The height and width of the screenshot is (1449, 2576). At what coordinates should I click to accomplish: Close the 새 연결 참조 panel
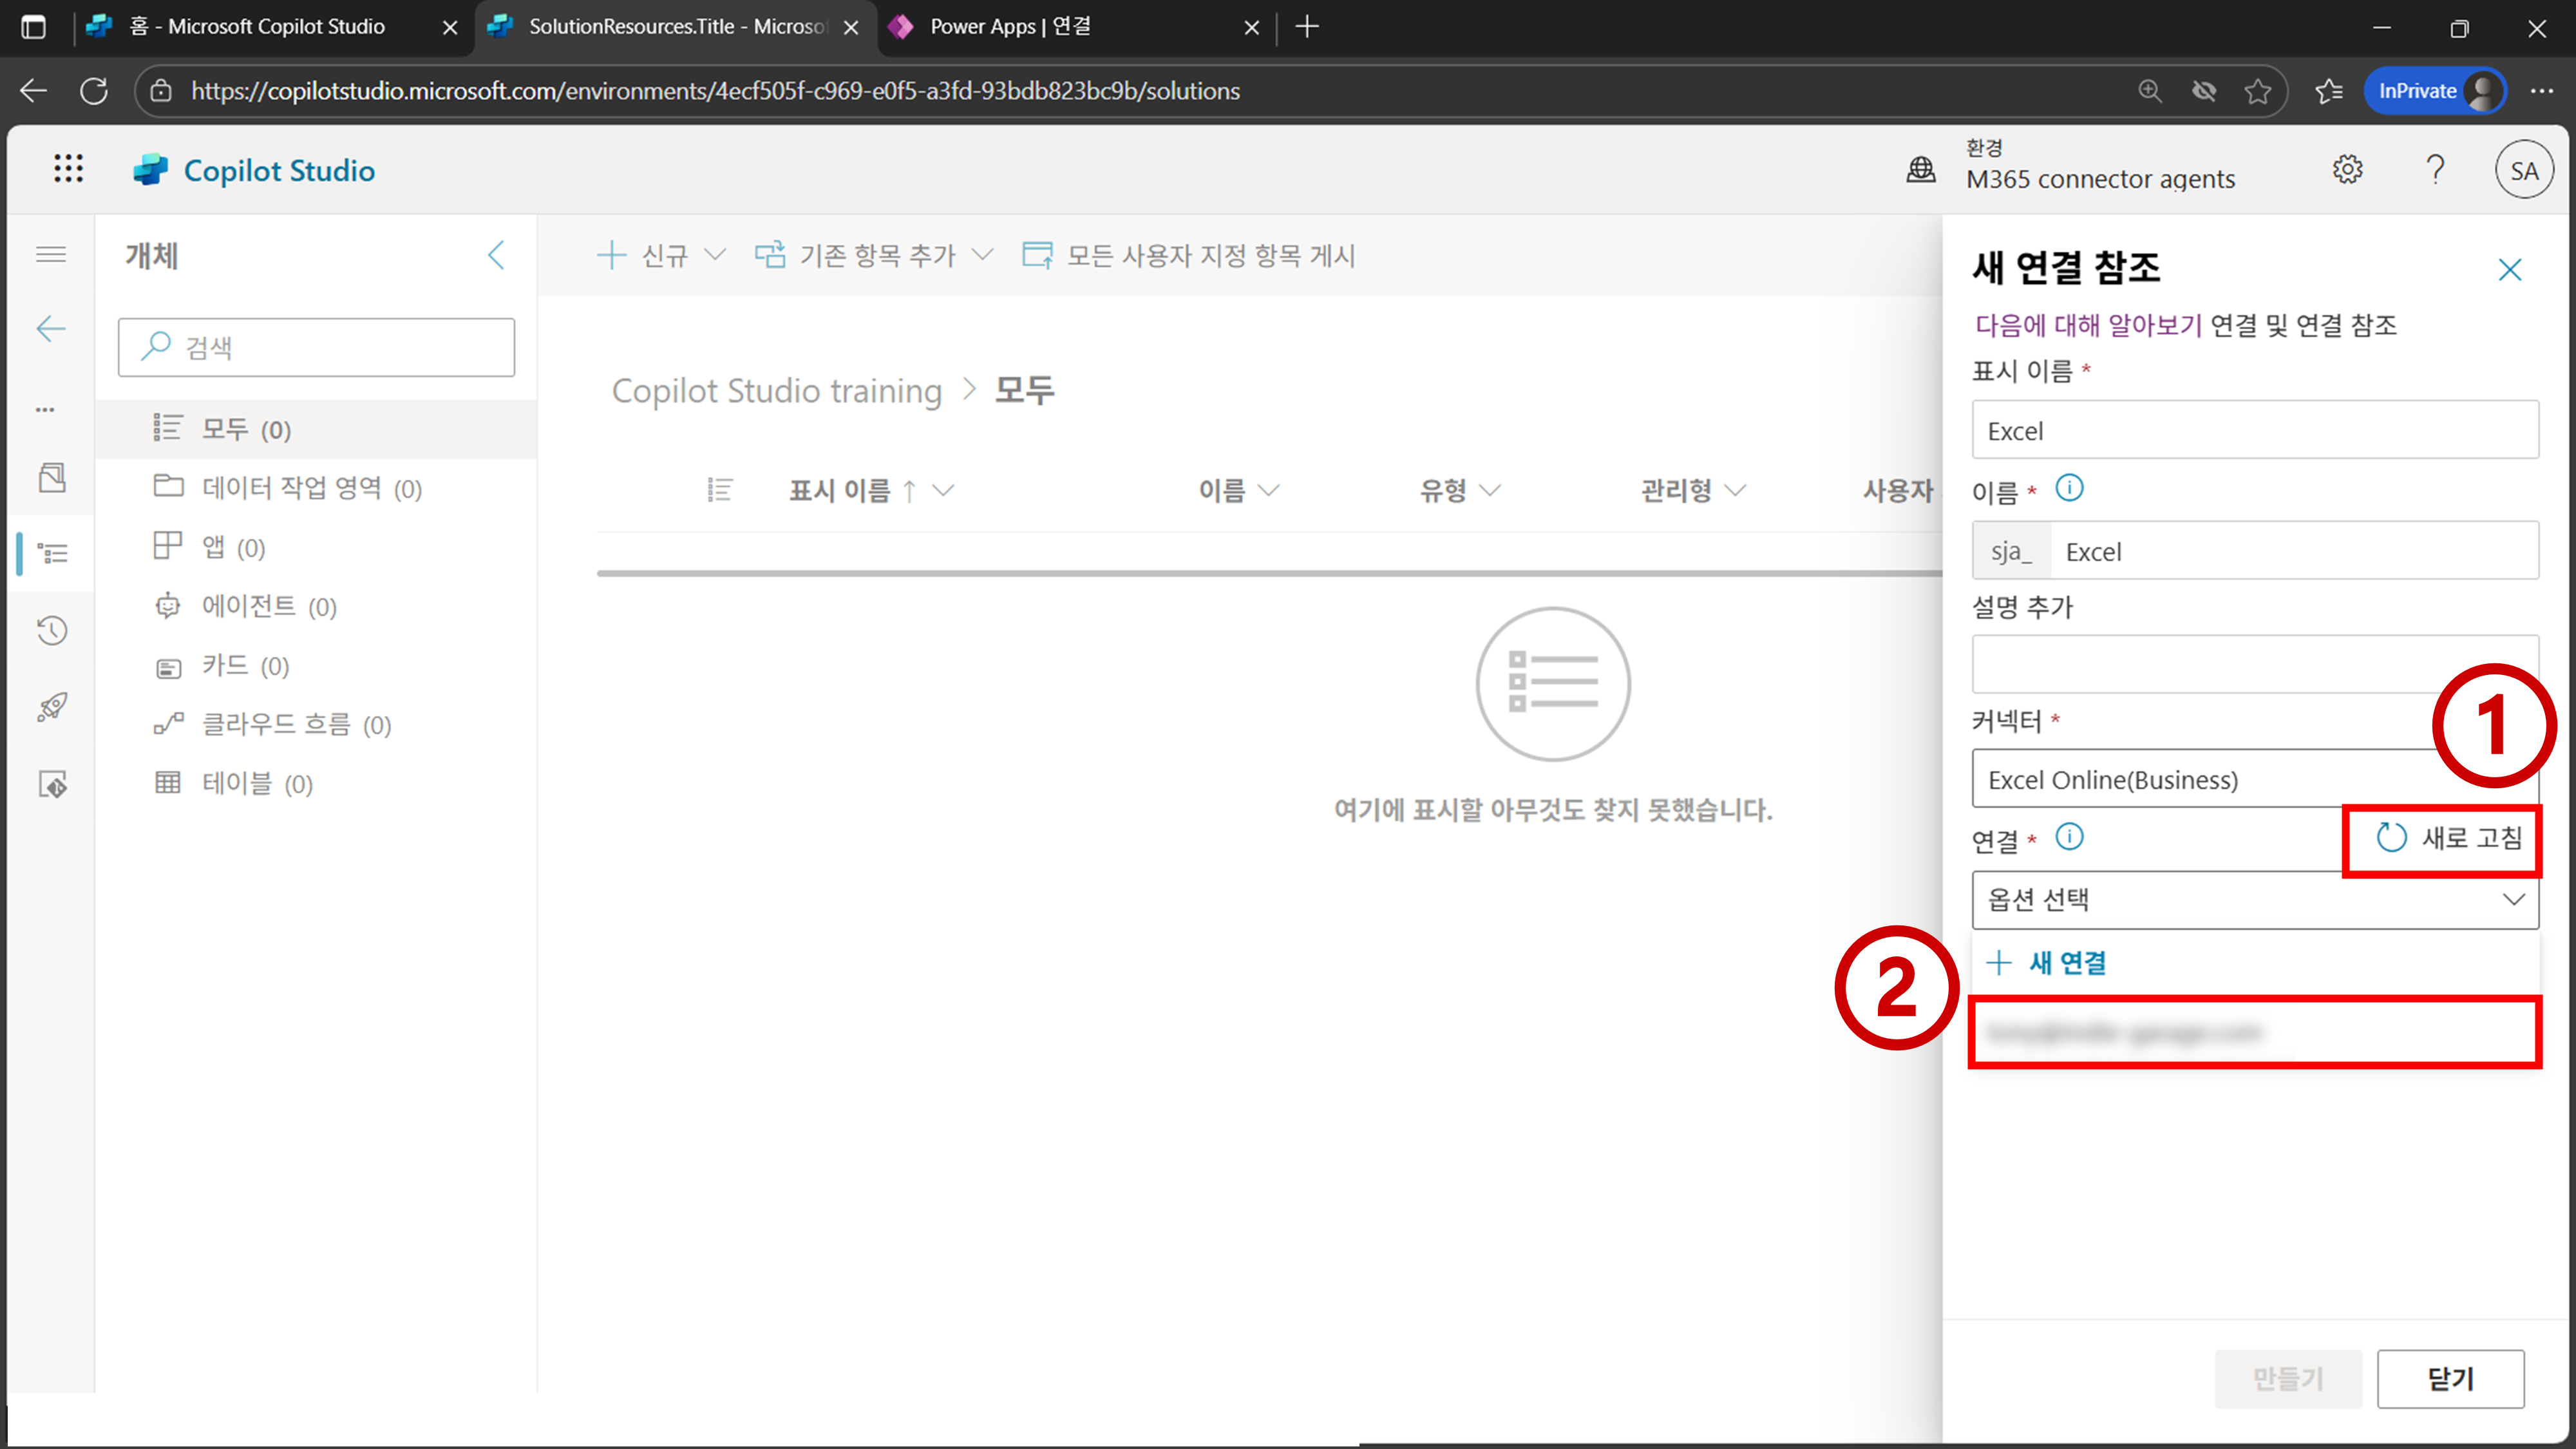(2509, 270)
